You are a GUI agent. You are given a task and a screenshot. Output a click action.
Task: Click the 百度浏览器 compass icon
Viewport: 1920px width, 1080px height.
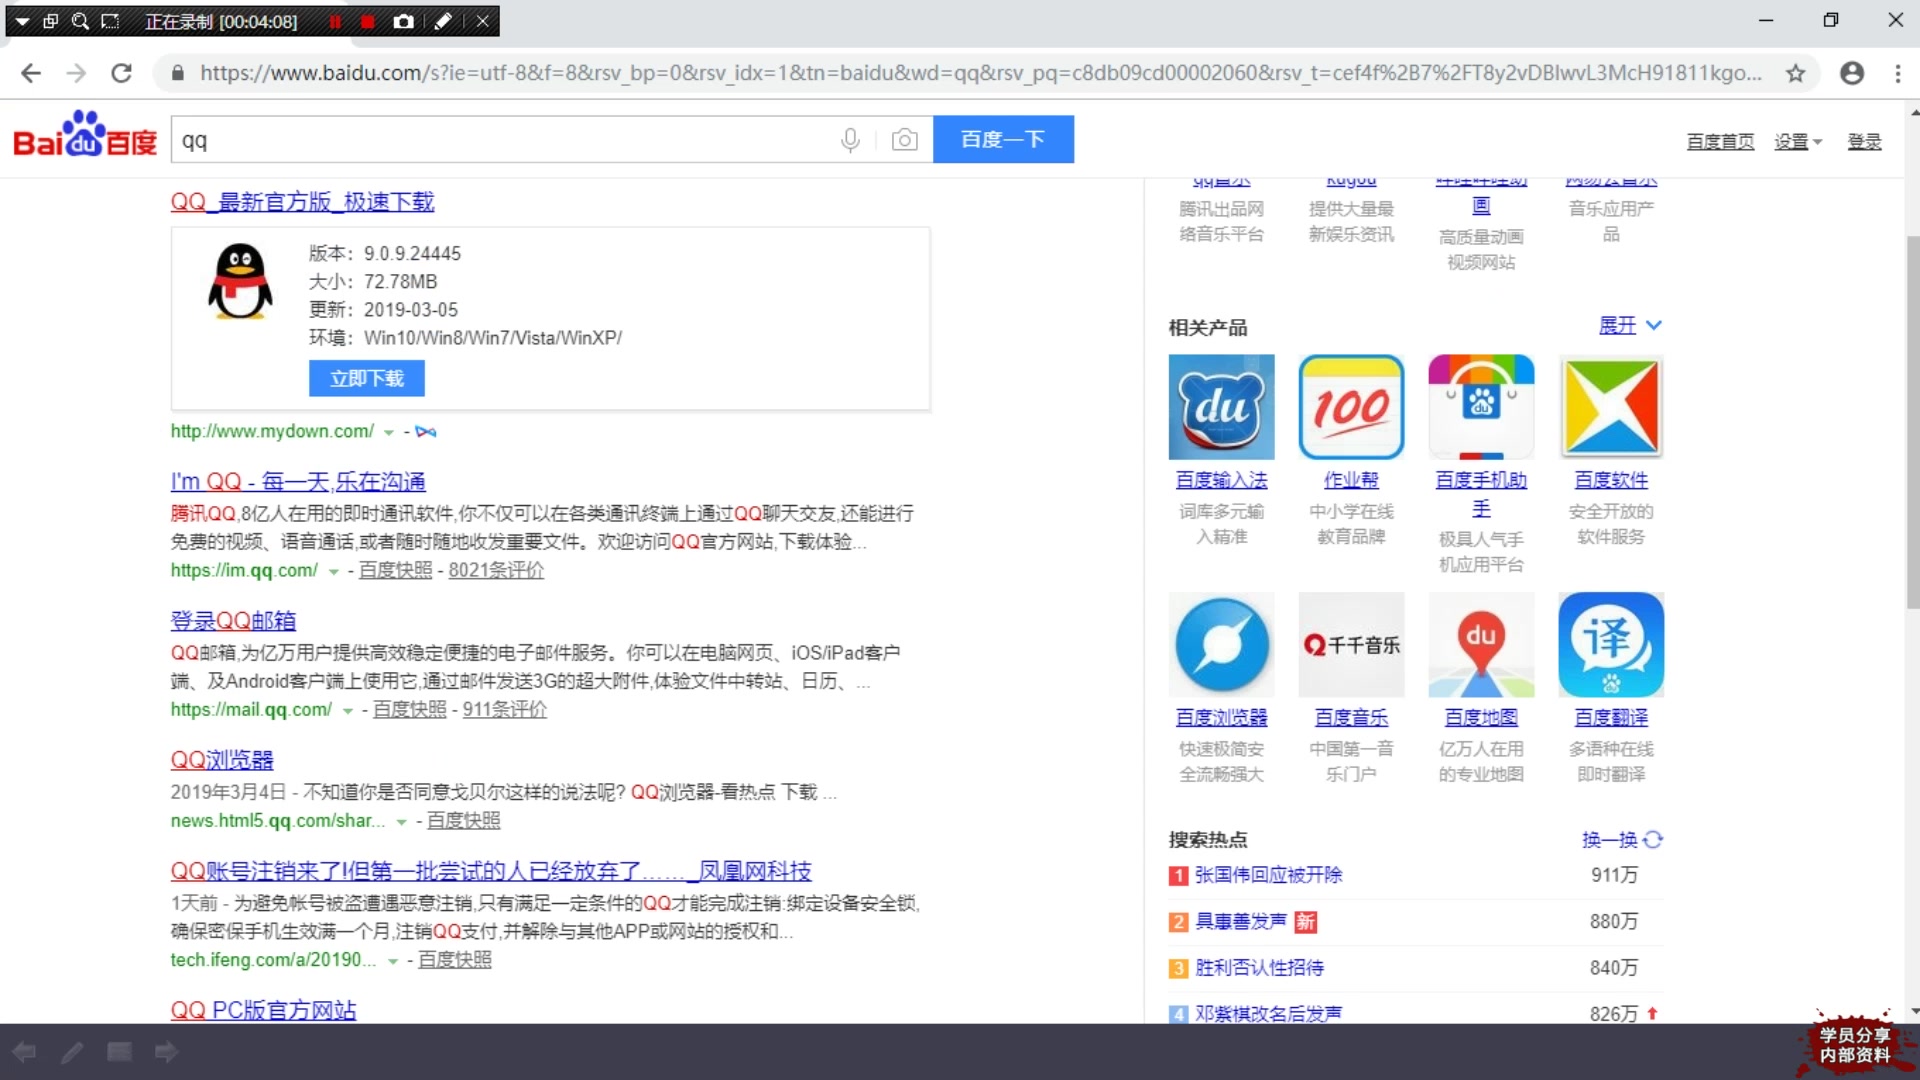tap(1221, 645)
